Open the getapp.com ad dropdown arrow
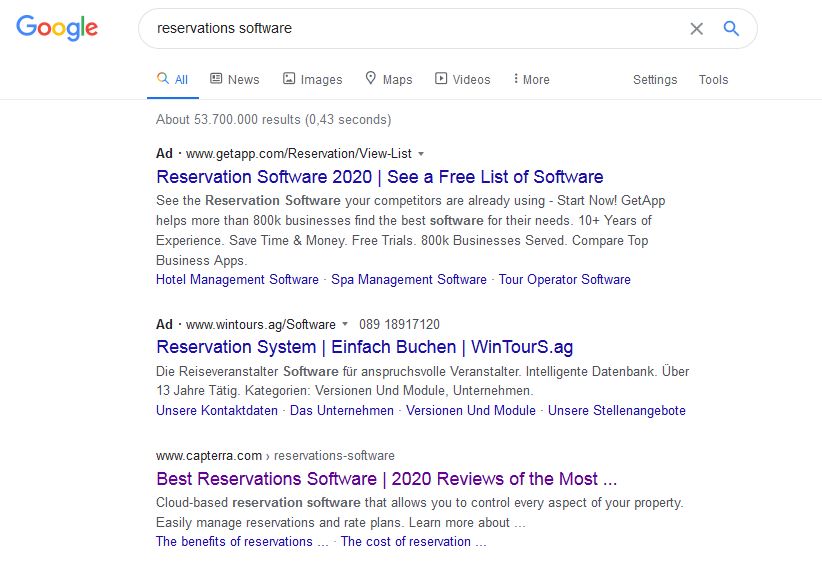 [x=421, y=154]
